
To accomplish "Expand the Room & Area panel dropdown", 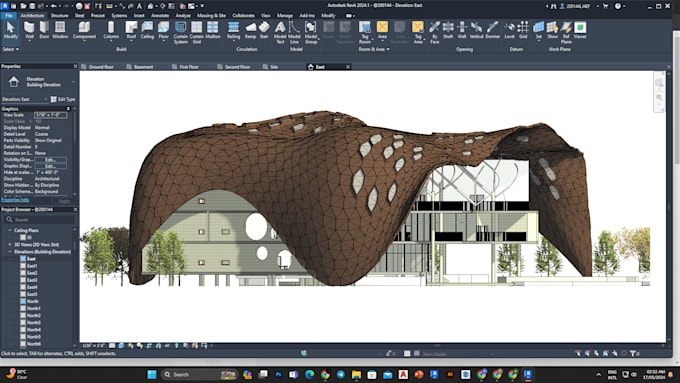I will [x=374, y=49].
